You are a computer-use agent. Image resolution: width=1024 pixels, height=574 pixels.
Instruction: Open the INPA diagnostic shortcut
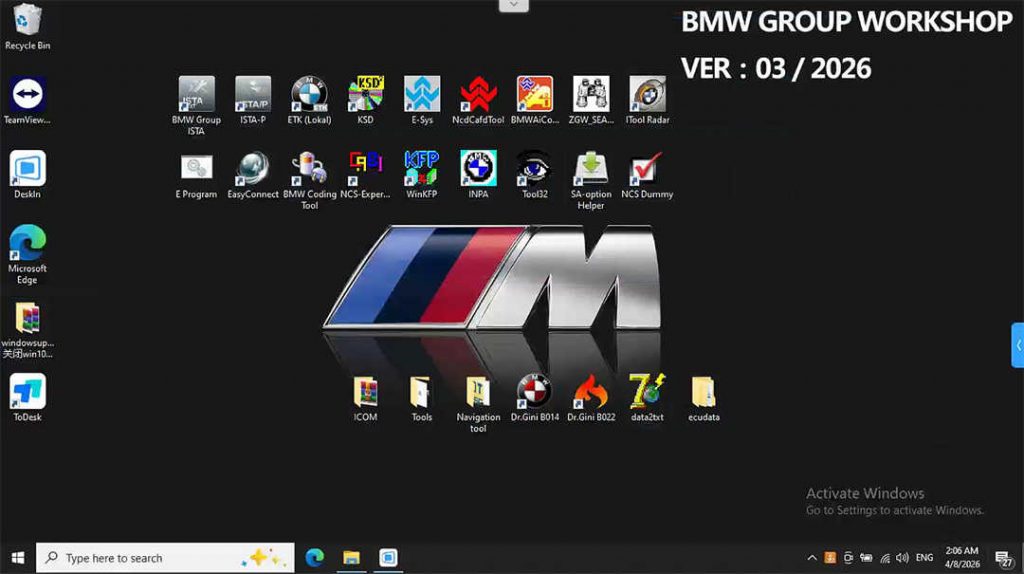478,169
